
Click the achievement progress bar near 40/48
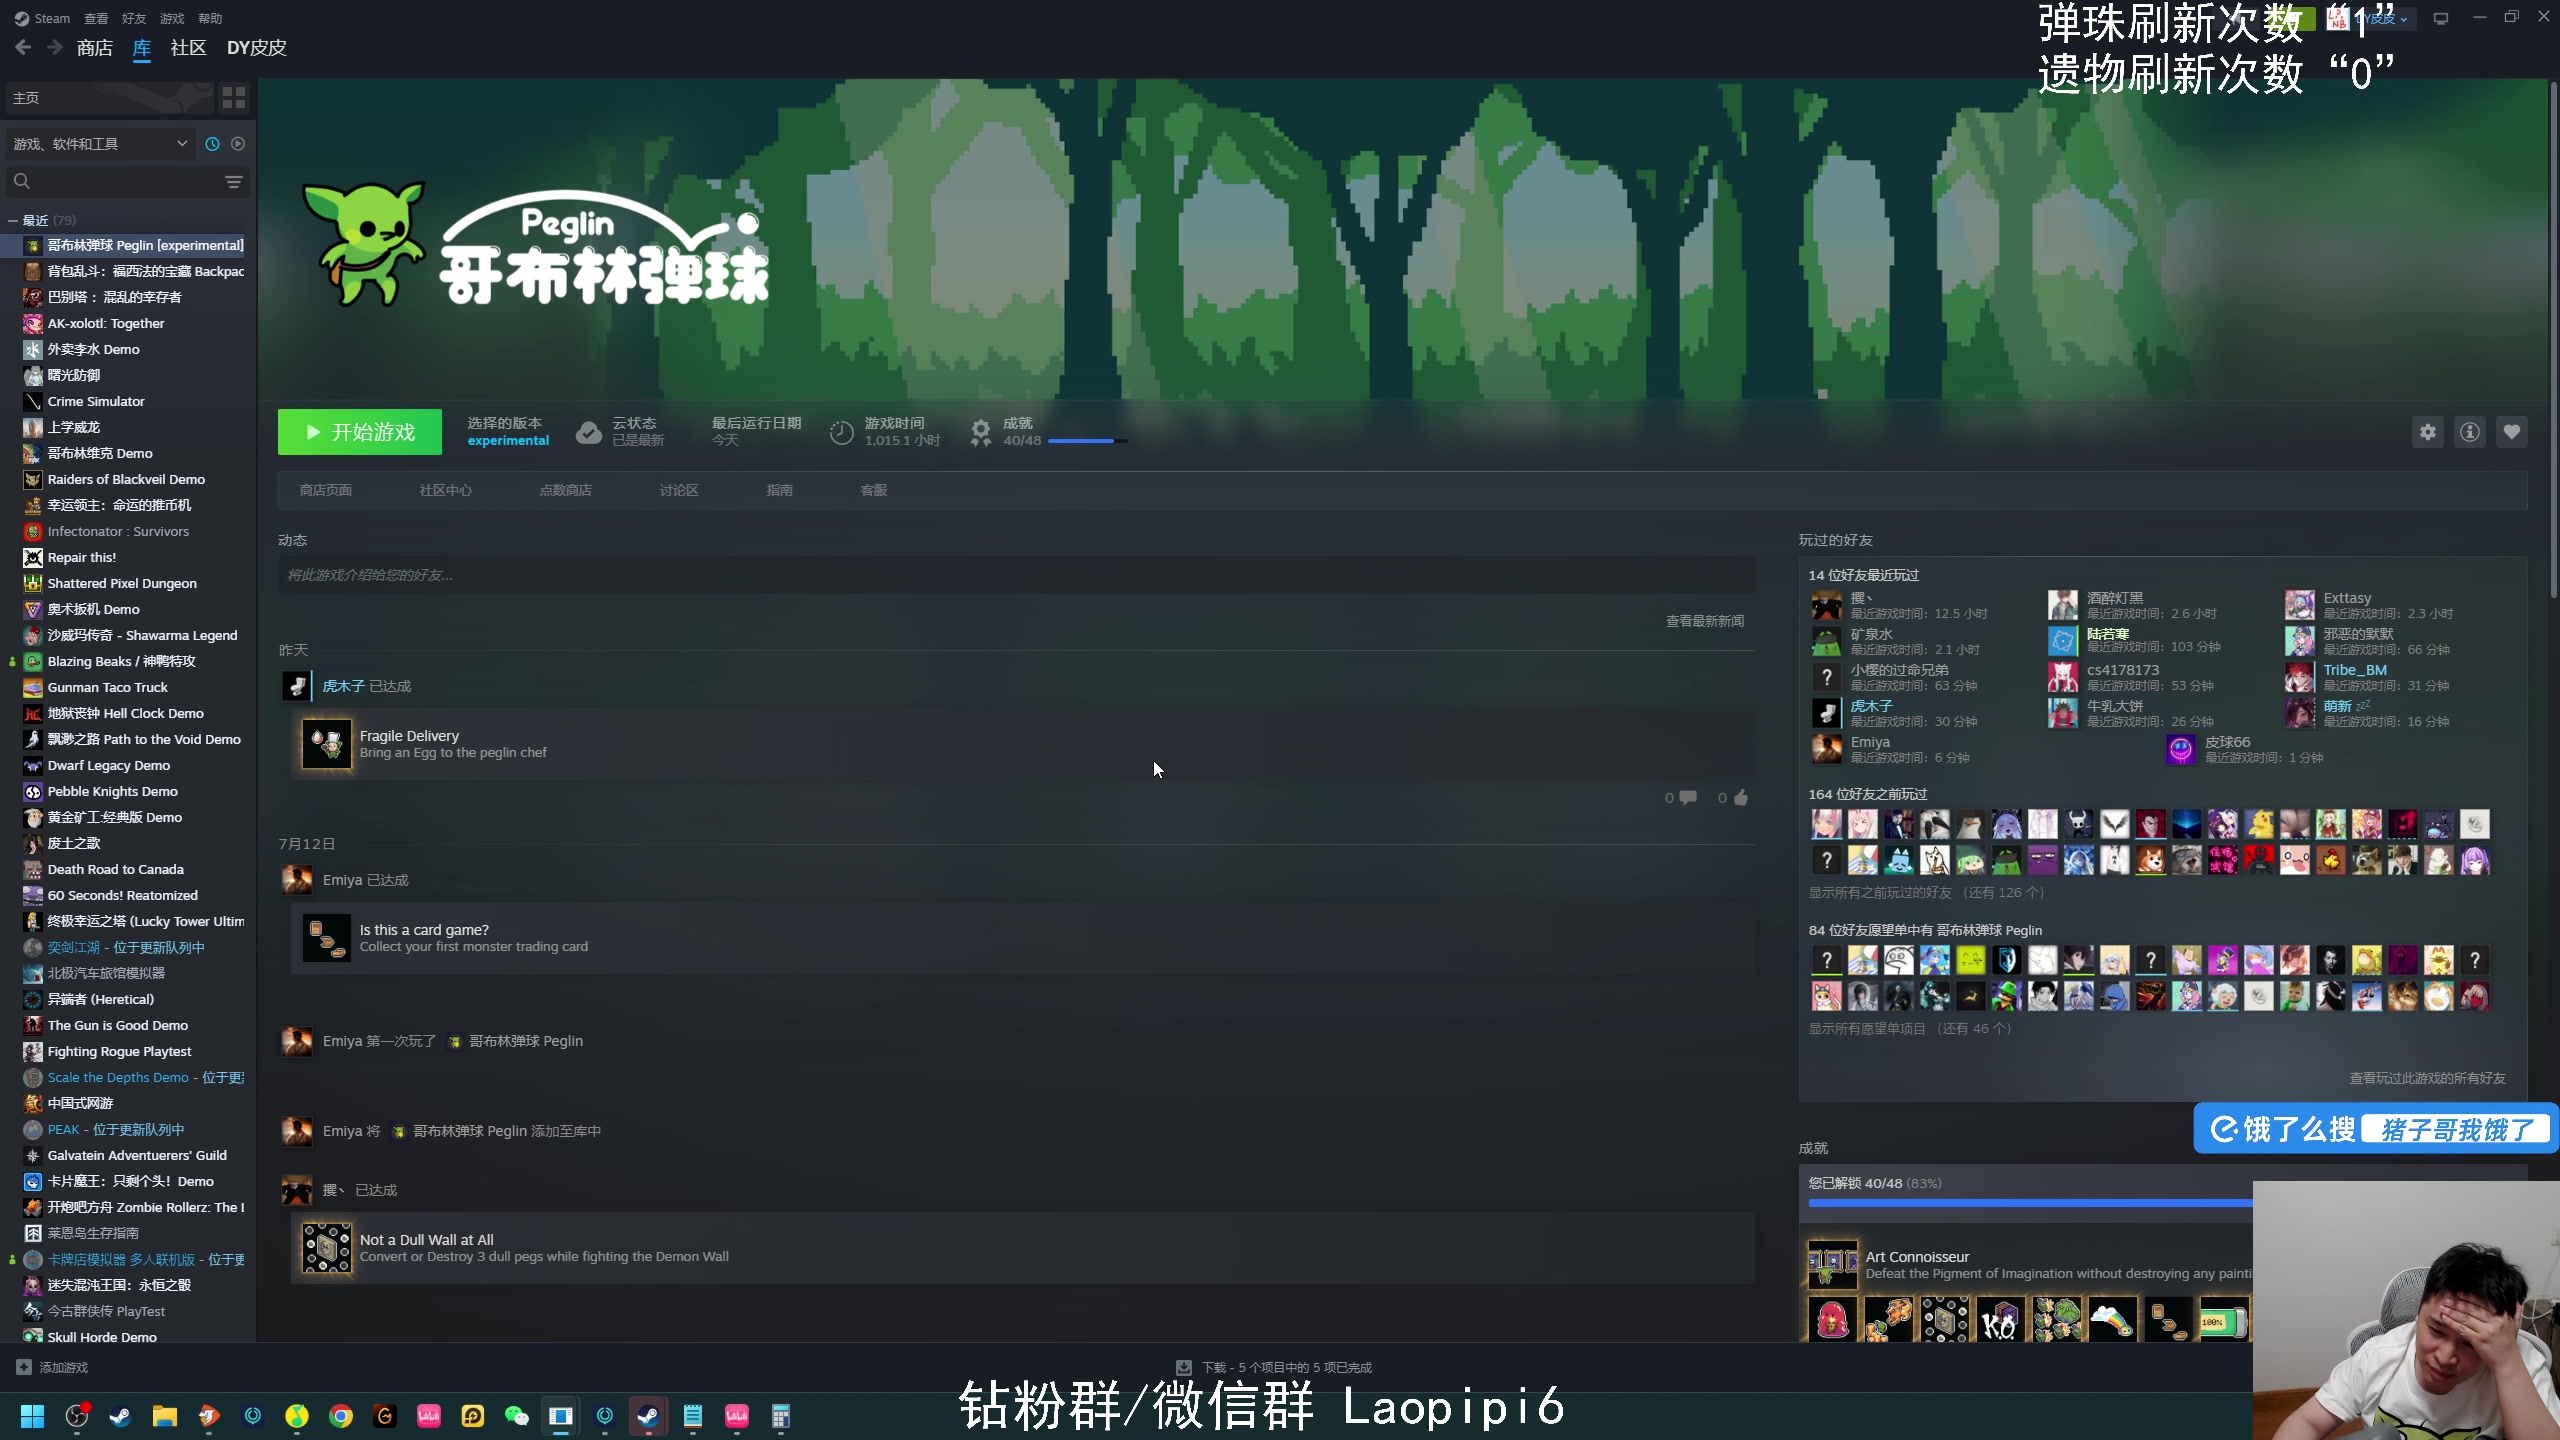point(1087,441)
